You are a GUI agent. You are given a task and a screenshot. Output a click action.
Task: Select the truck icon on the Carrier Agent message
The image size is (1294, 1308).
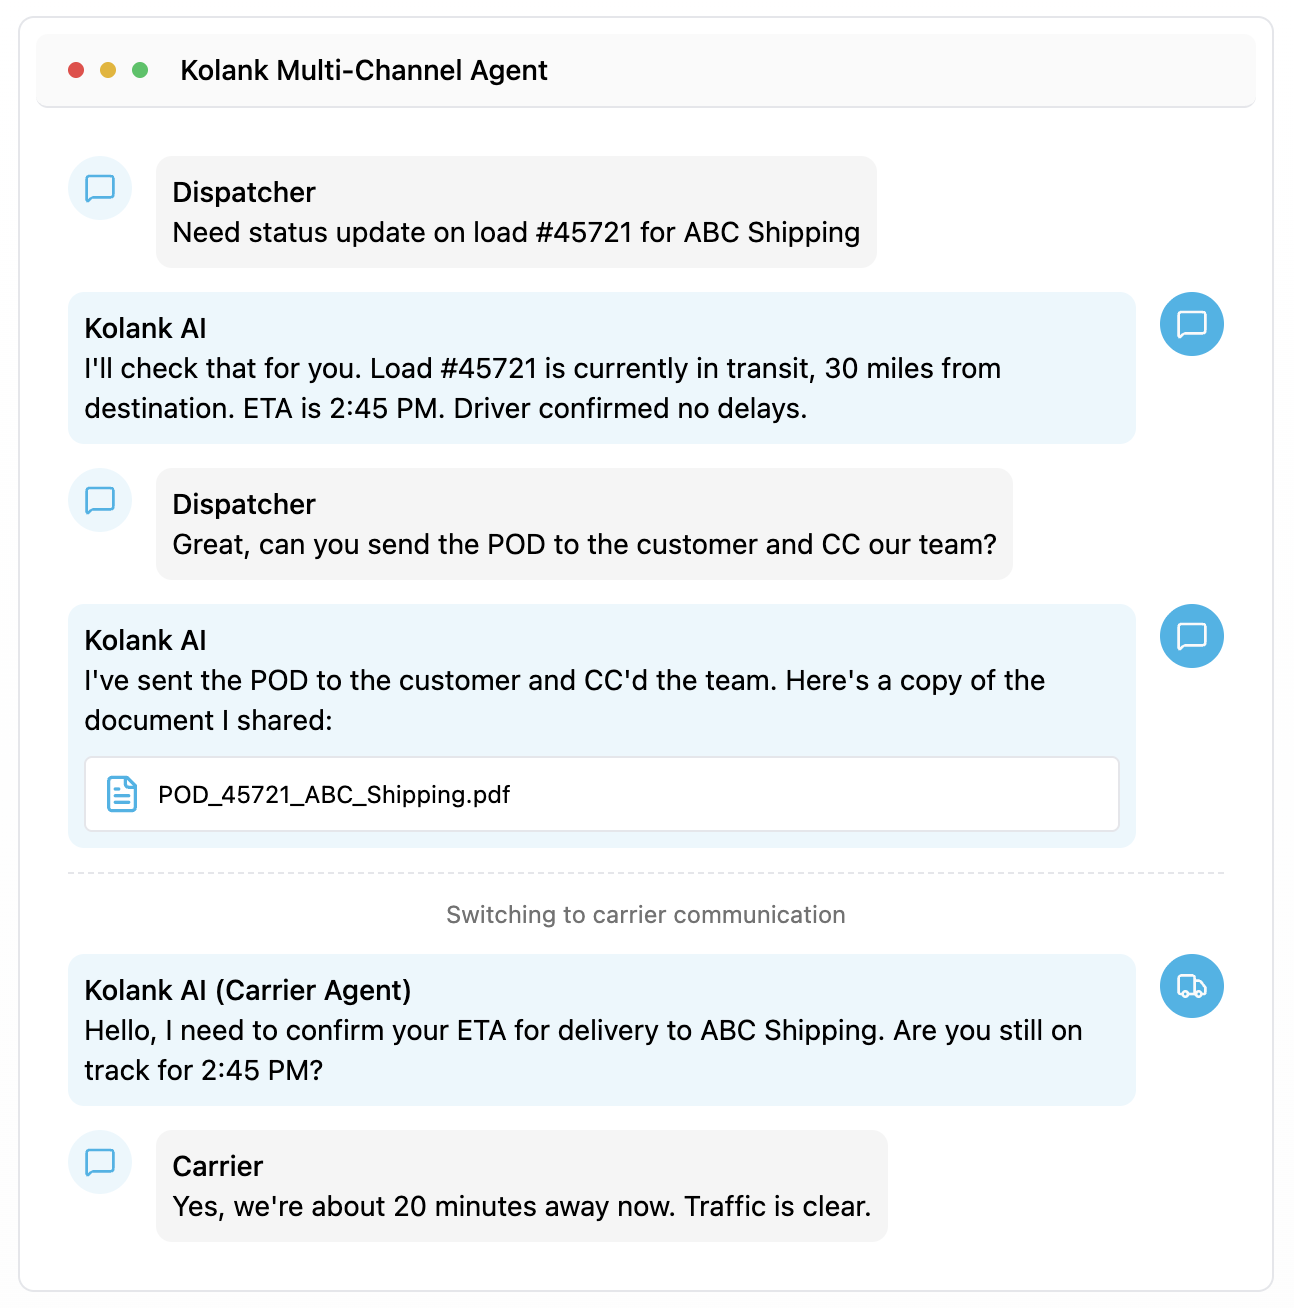(1191, 986)
